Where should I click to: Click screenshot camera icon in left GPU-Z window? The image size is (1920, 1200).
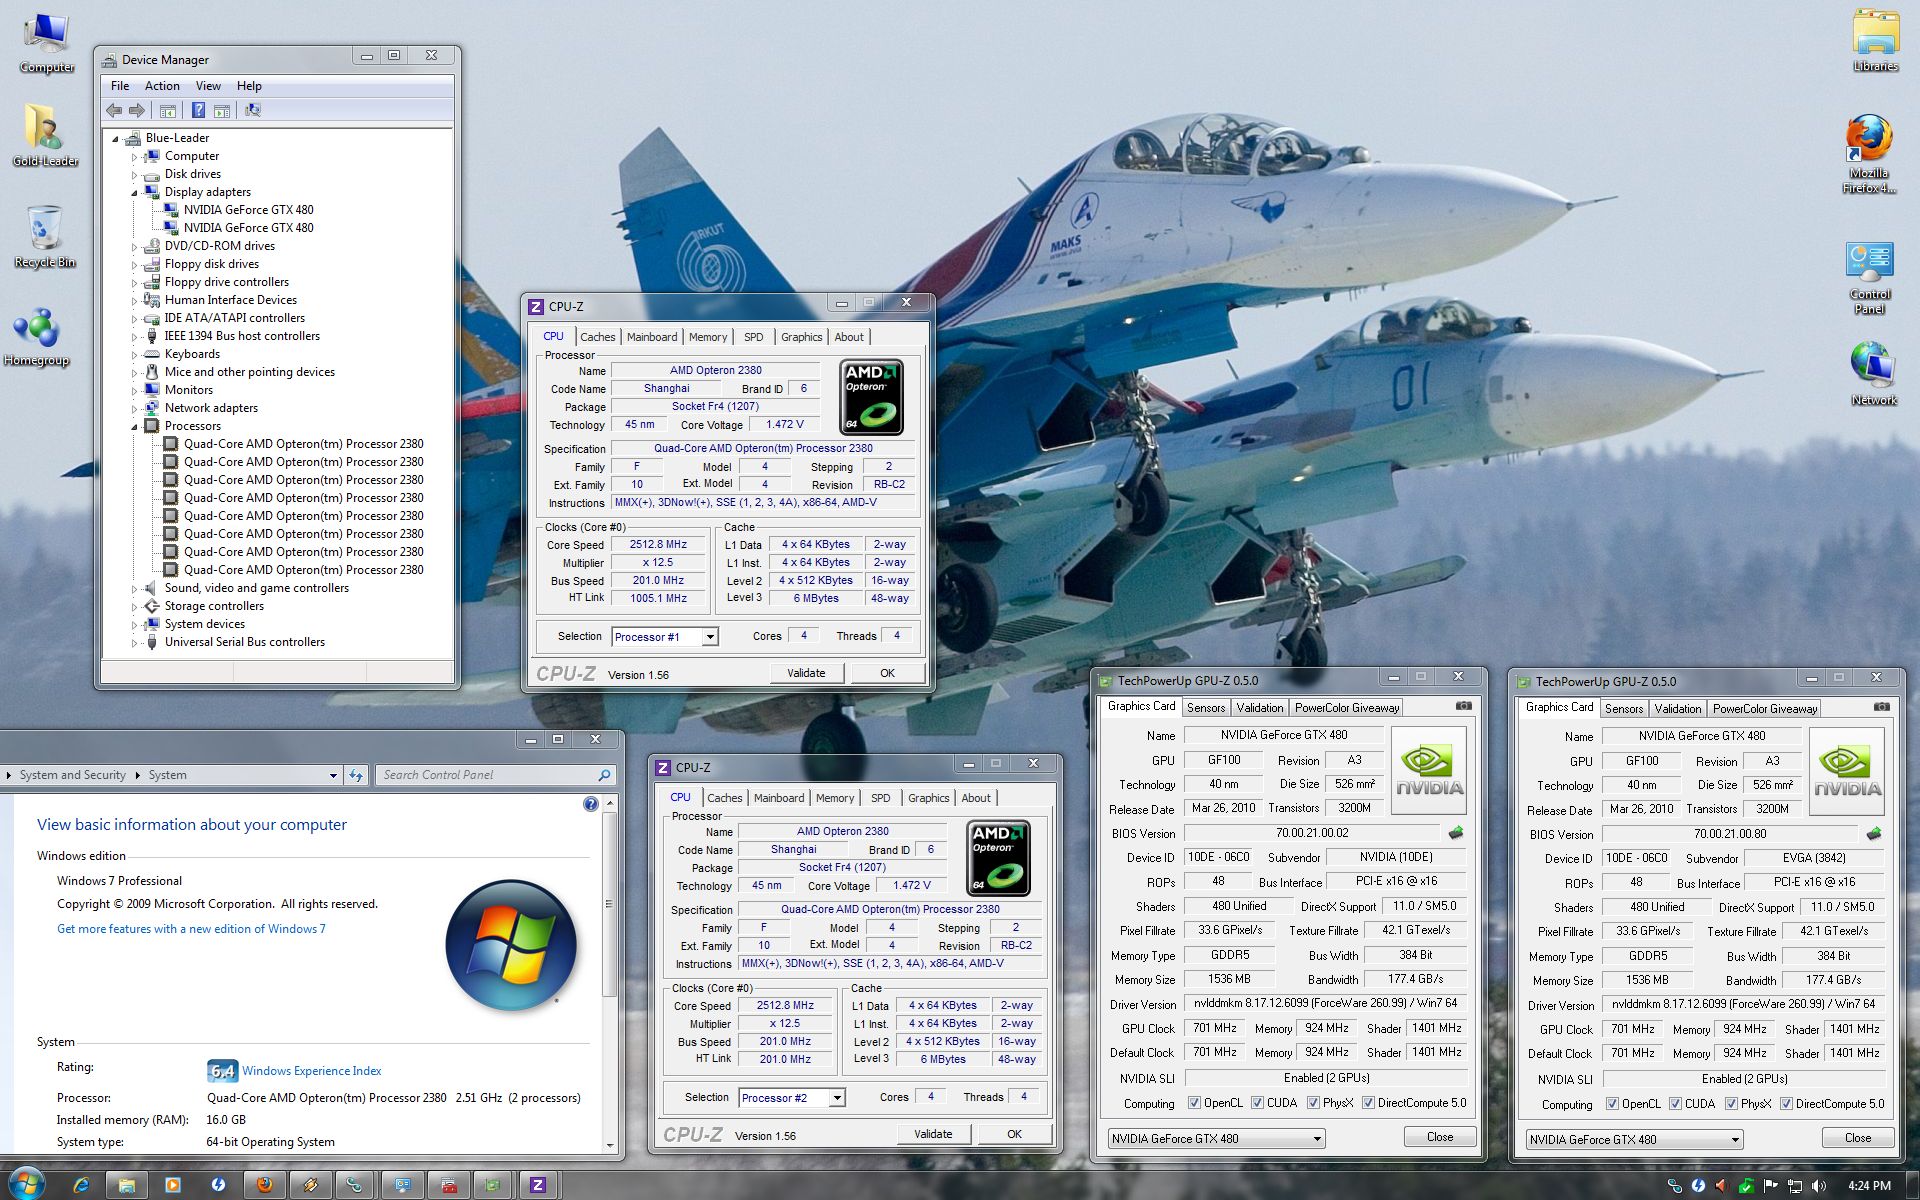click(1464, 706)
